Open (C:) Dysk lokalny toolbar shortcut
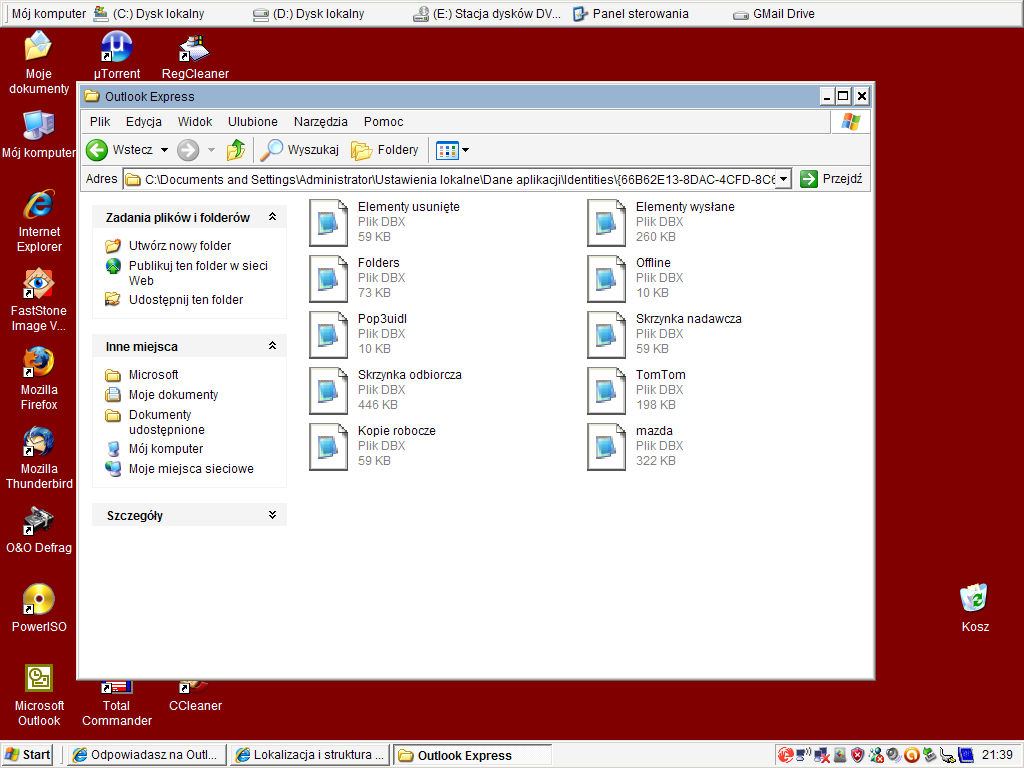 point(148,14)
